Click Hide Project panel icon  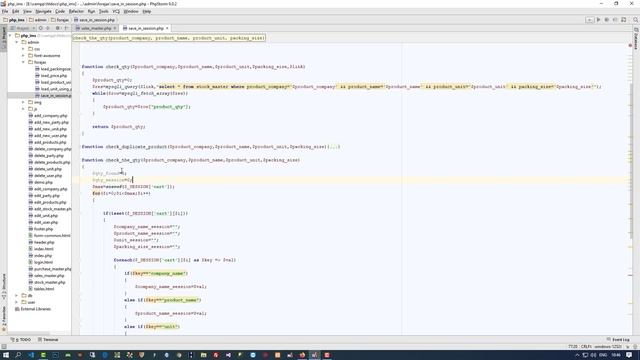coord(66,28)
